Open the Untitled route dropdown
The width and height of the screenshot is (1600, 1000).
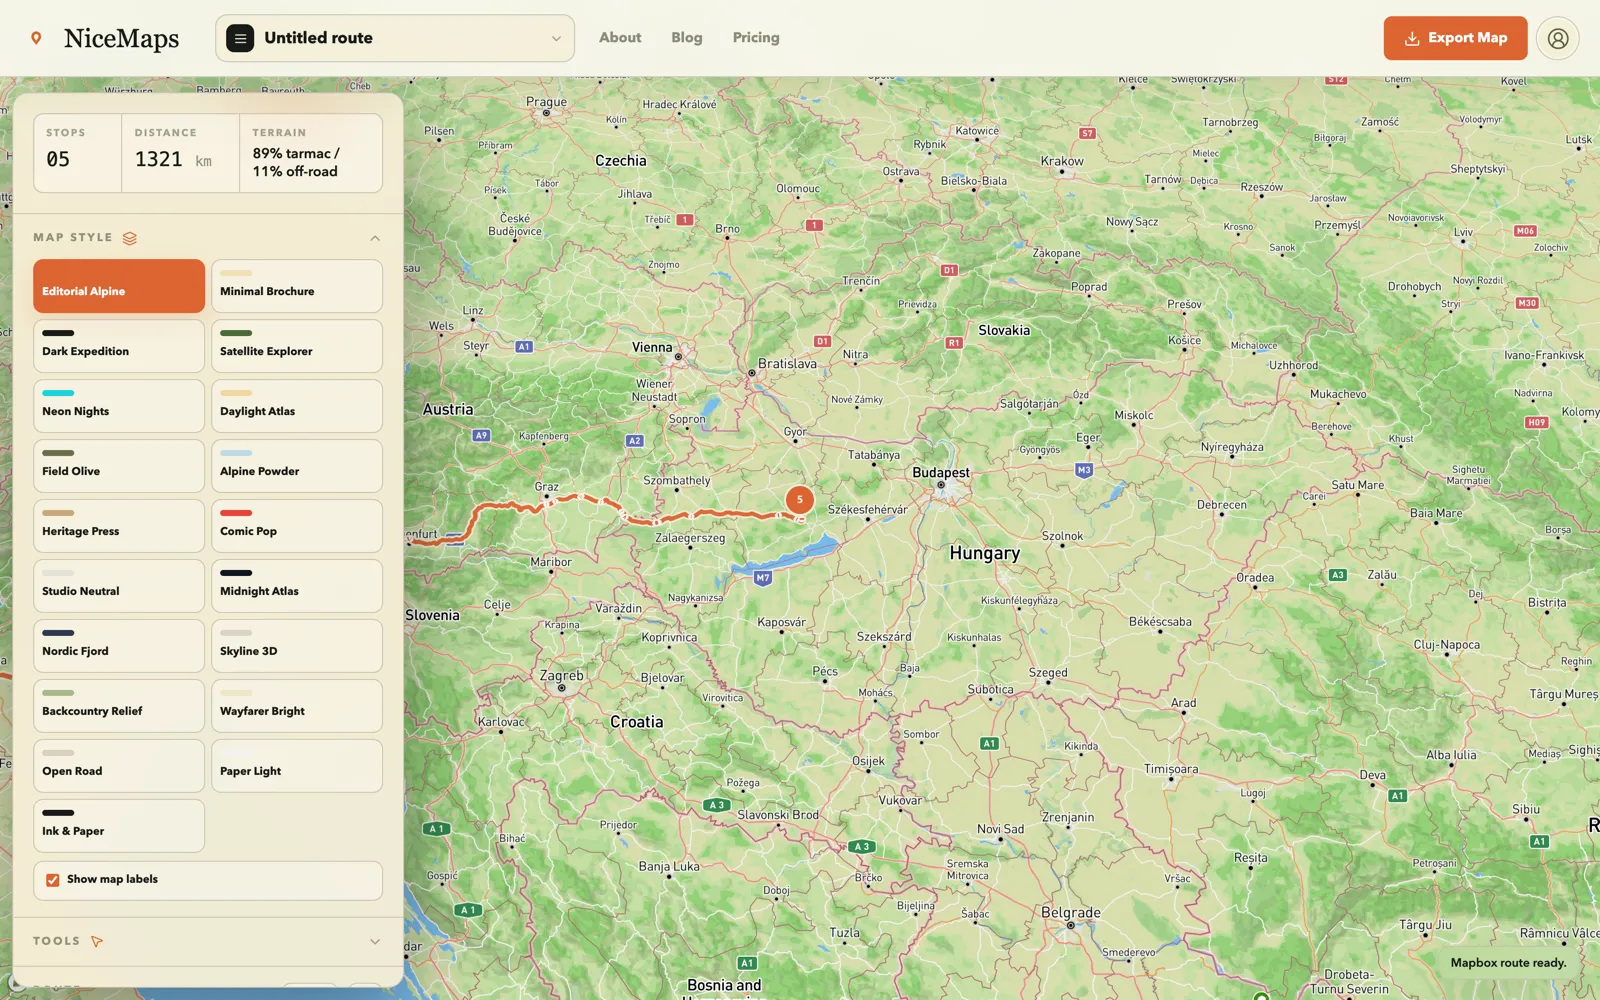pos(395,38)
